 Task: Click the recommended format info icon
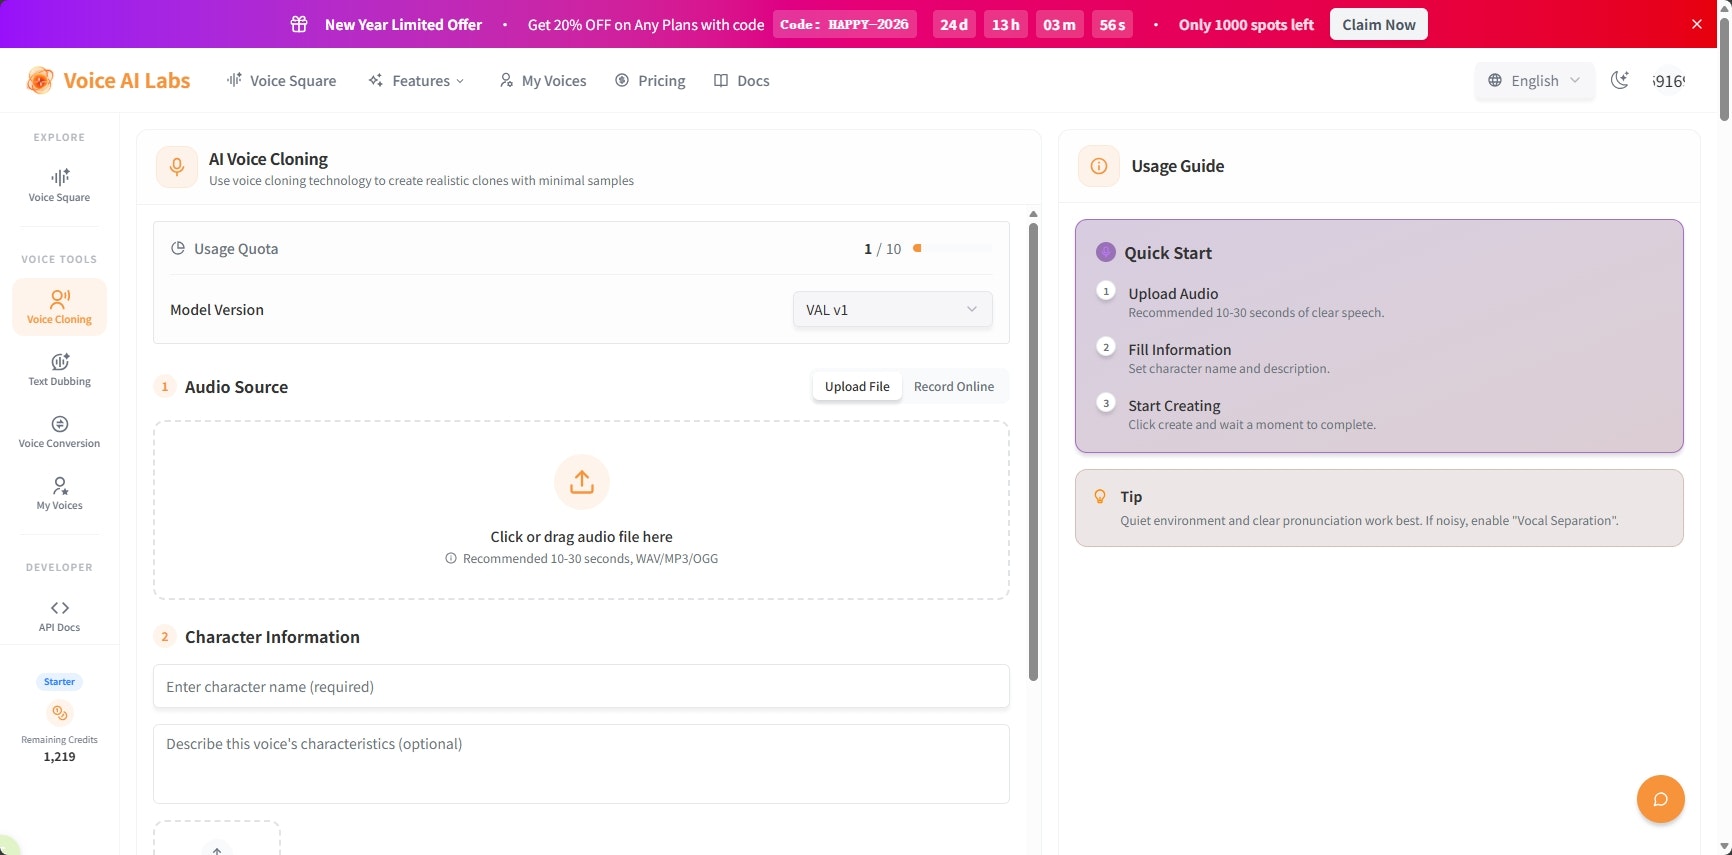point(451,558)
